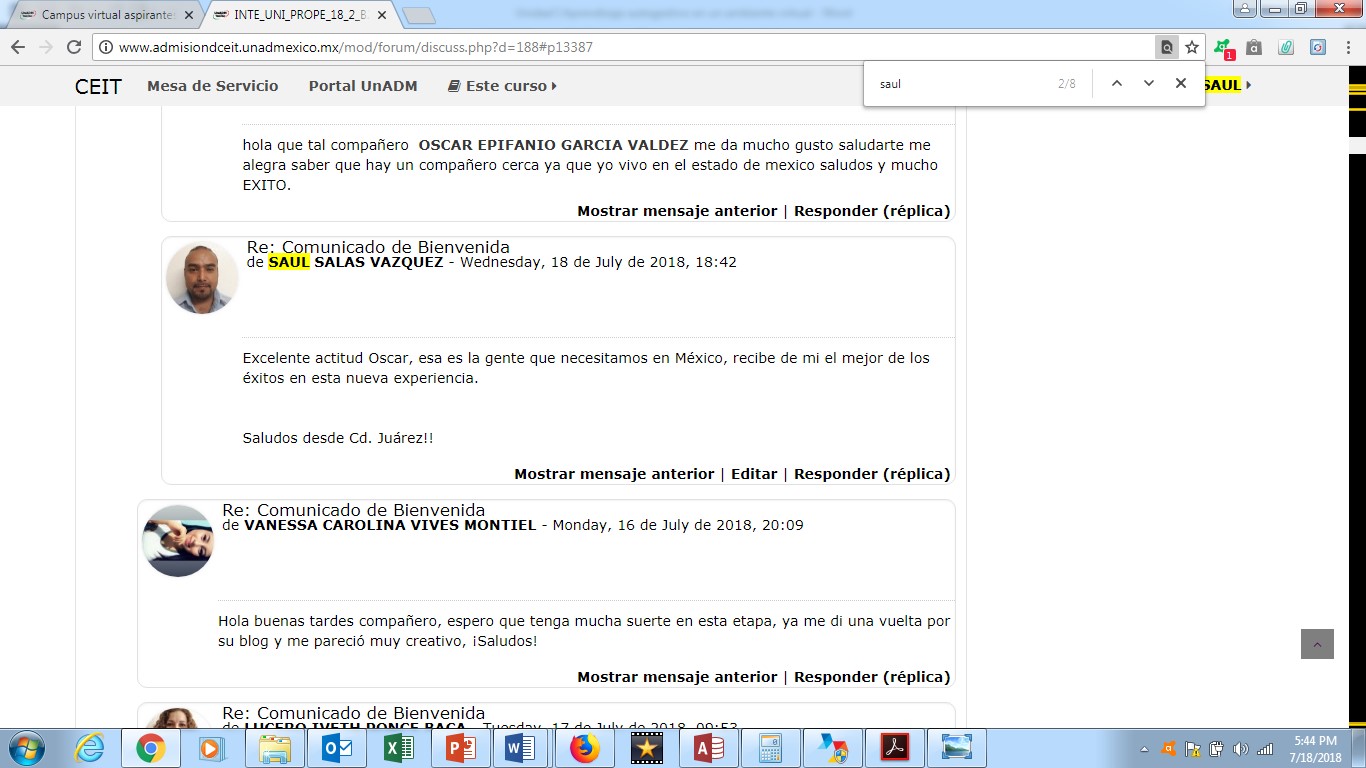Bookmark the page via the star icon

(x=1192, y=47)
